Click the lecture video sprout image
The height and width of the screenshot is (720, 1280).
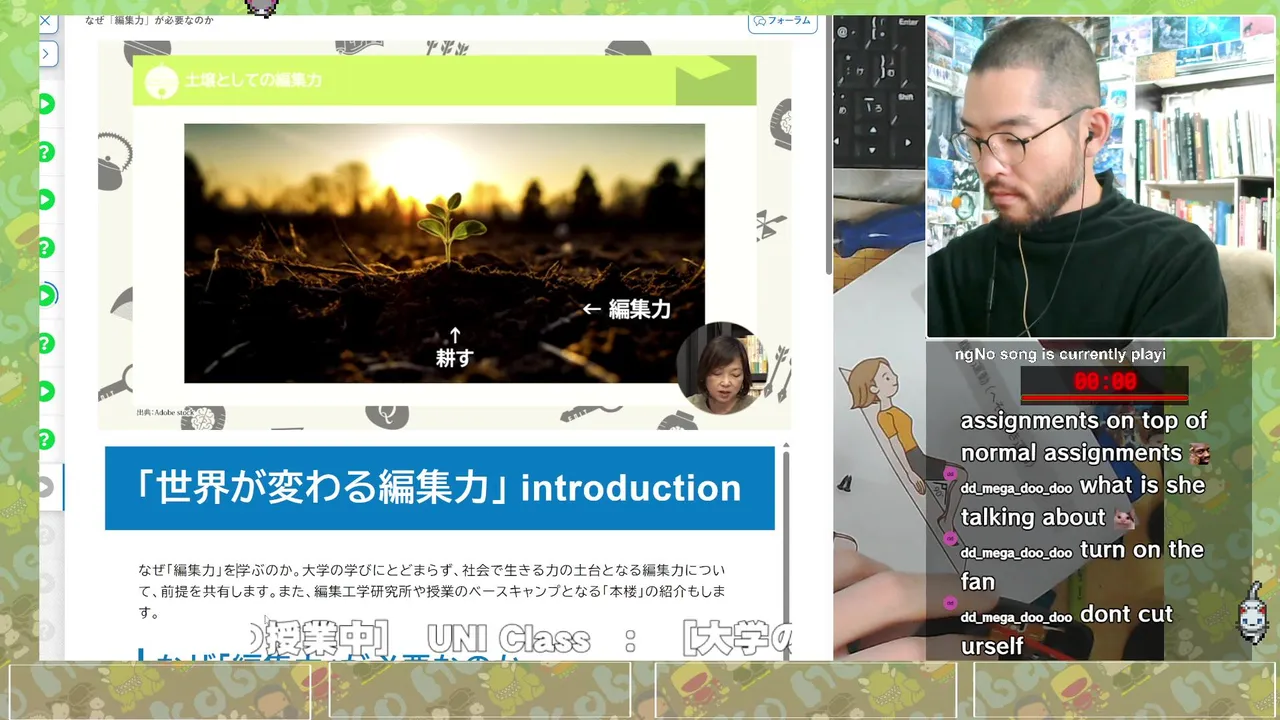(444, 253)
